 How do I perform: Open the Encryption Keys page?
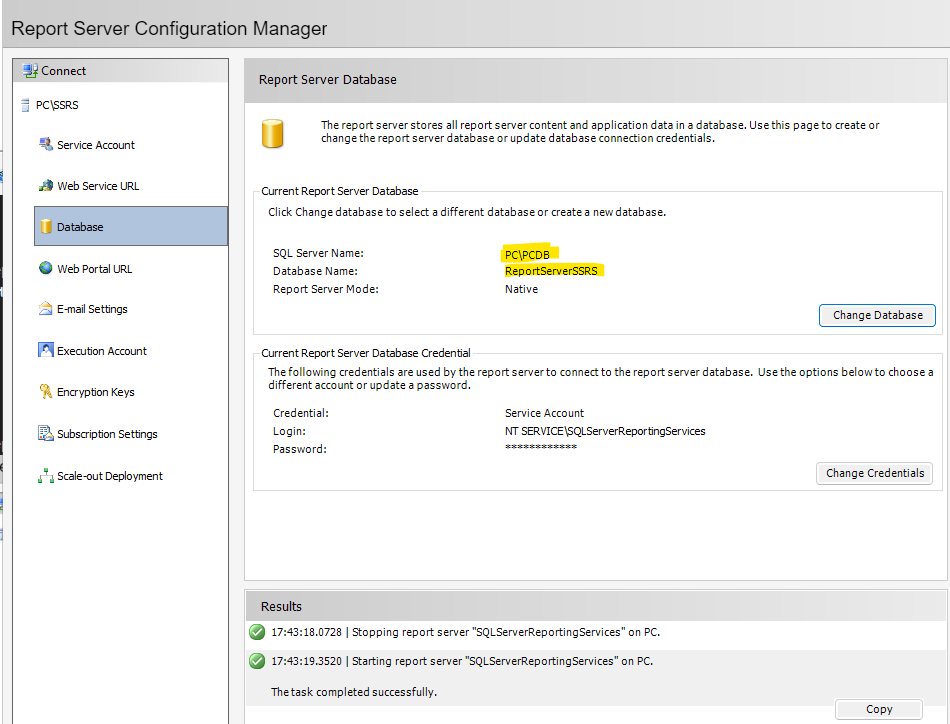click(x=96, y=392)
